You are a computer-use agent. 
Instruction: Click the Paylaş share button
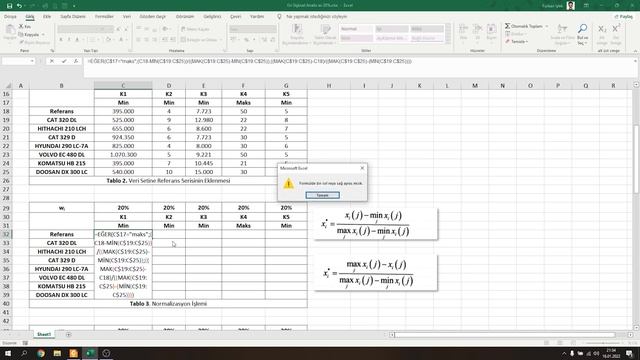click(x=624, y=17)
